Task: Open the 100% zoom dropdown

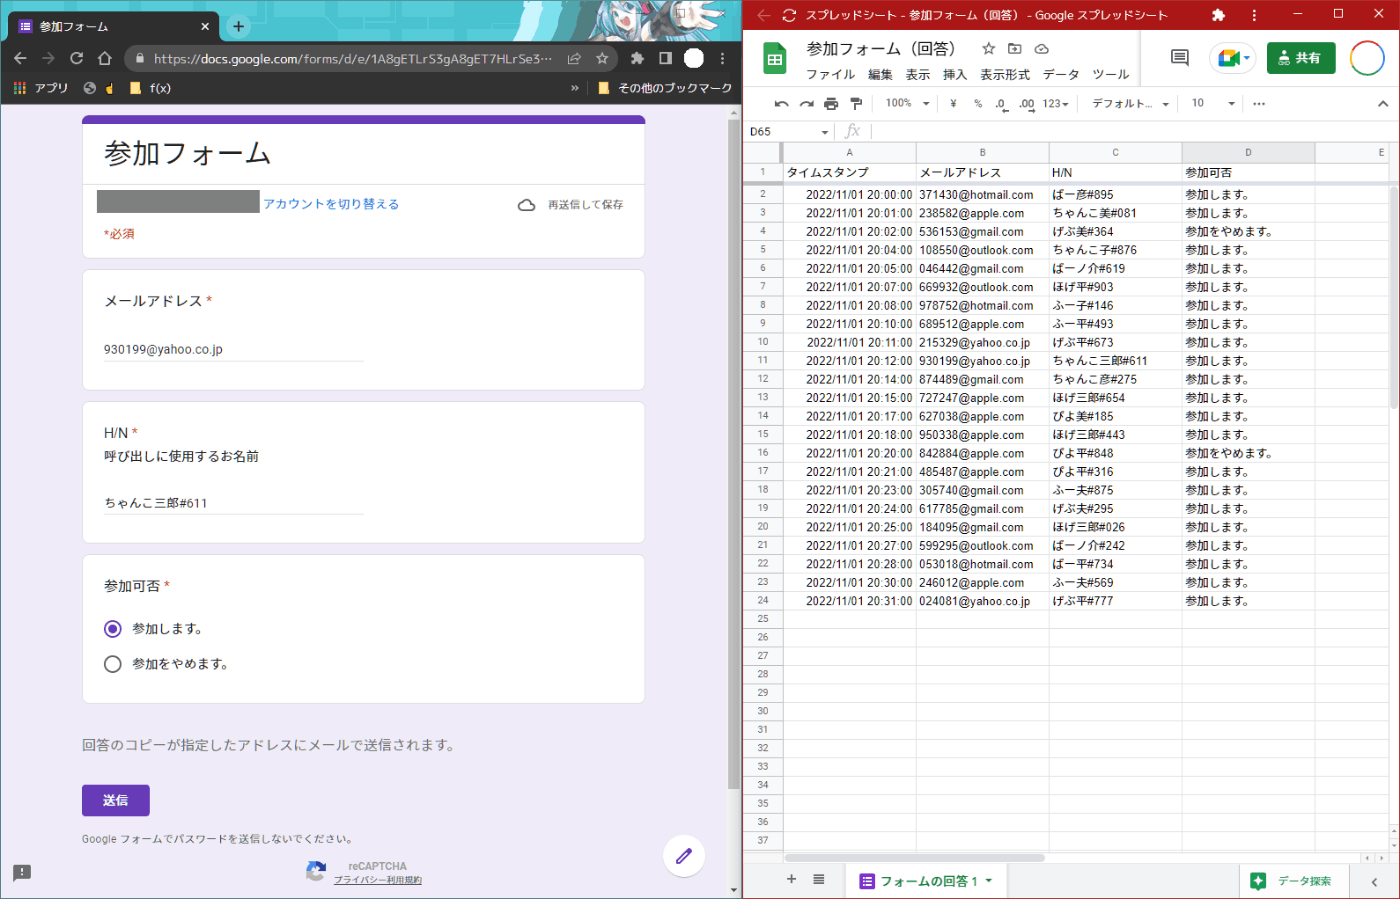Action: pos(907,103)
